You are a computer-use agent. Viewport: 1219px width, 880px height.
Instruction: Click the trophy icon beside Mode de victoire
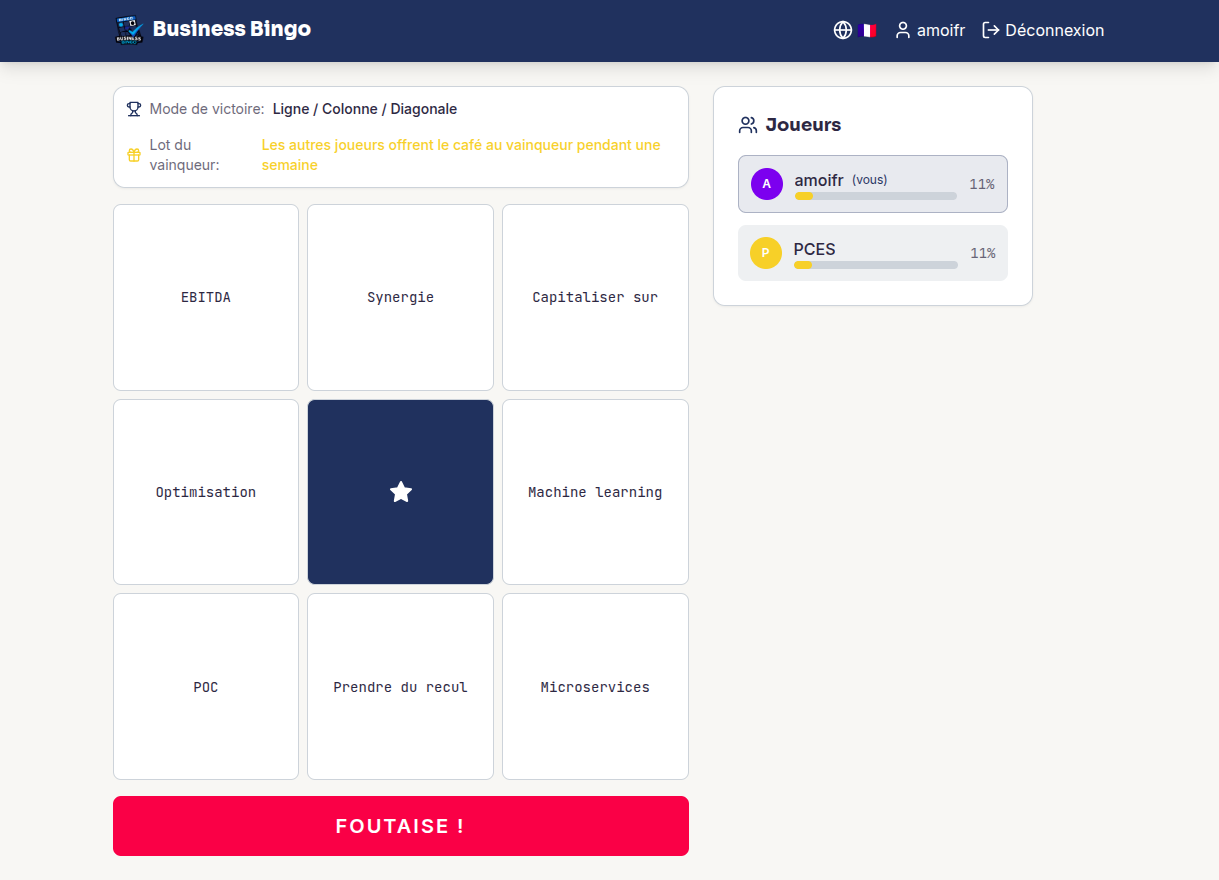pyautogui.click(x=133, y=108)
